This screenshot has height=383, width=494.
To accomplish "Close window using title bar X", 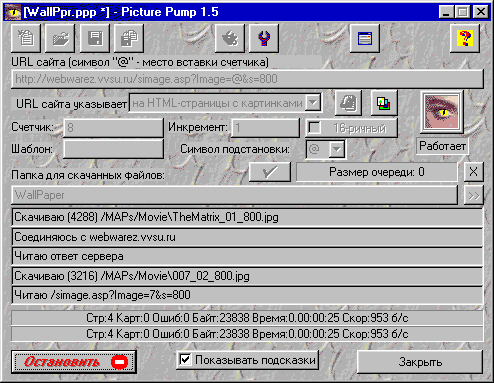I will coord(481,12).
